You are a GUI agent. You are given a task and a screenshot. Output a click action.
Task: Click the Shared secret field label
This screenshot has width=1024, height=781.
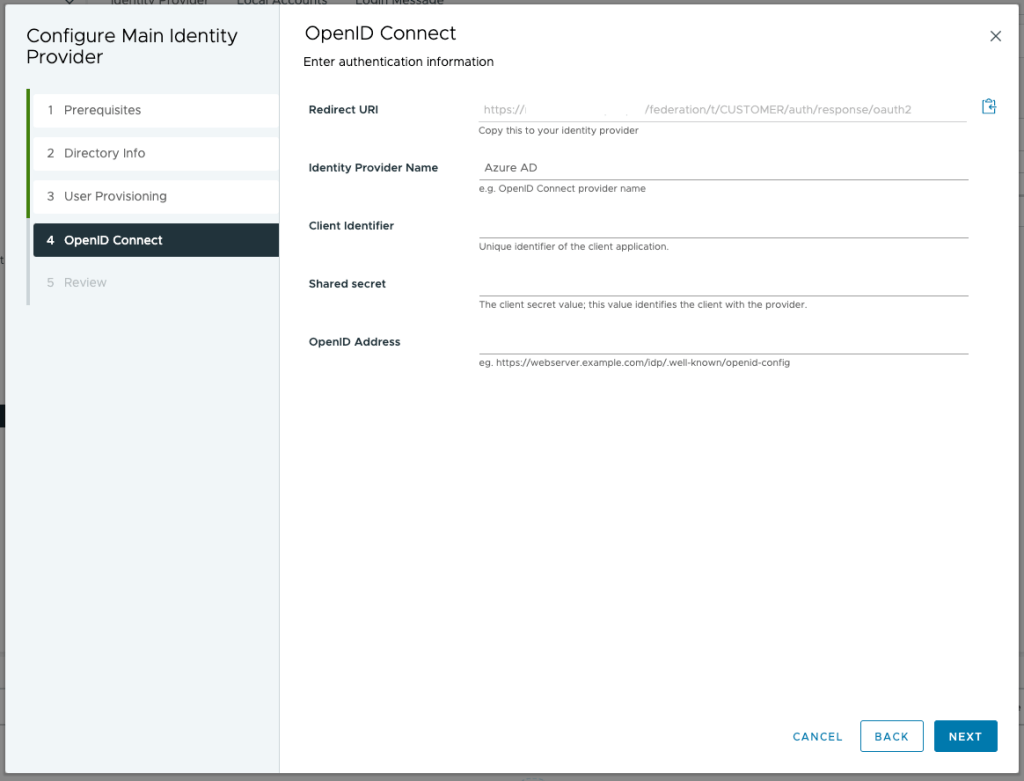pos(347,284)
